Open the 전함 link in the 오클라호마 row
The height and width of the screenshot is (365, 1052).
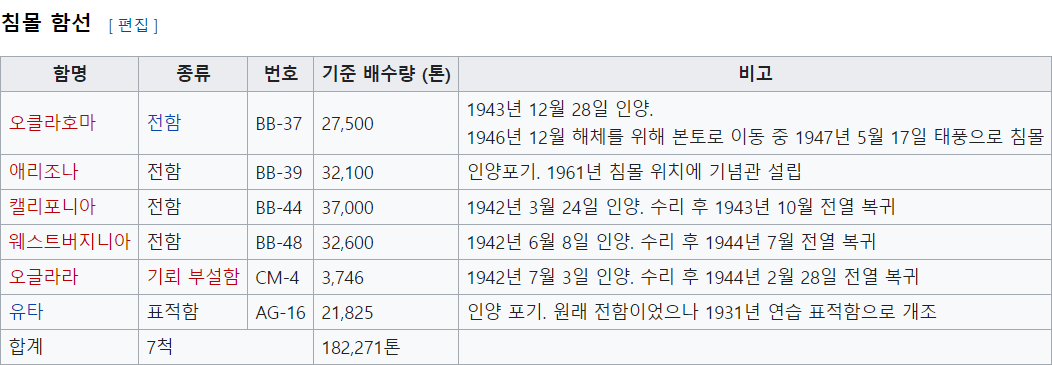pyautogui.click(x=164, y=123)
